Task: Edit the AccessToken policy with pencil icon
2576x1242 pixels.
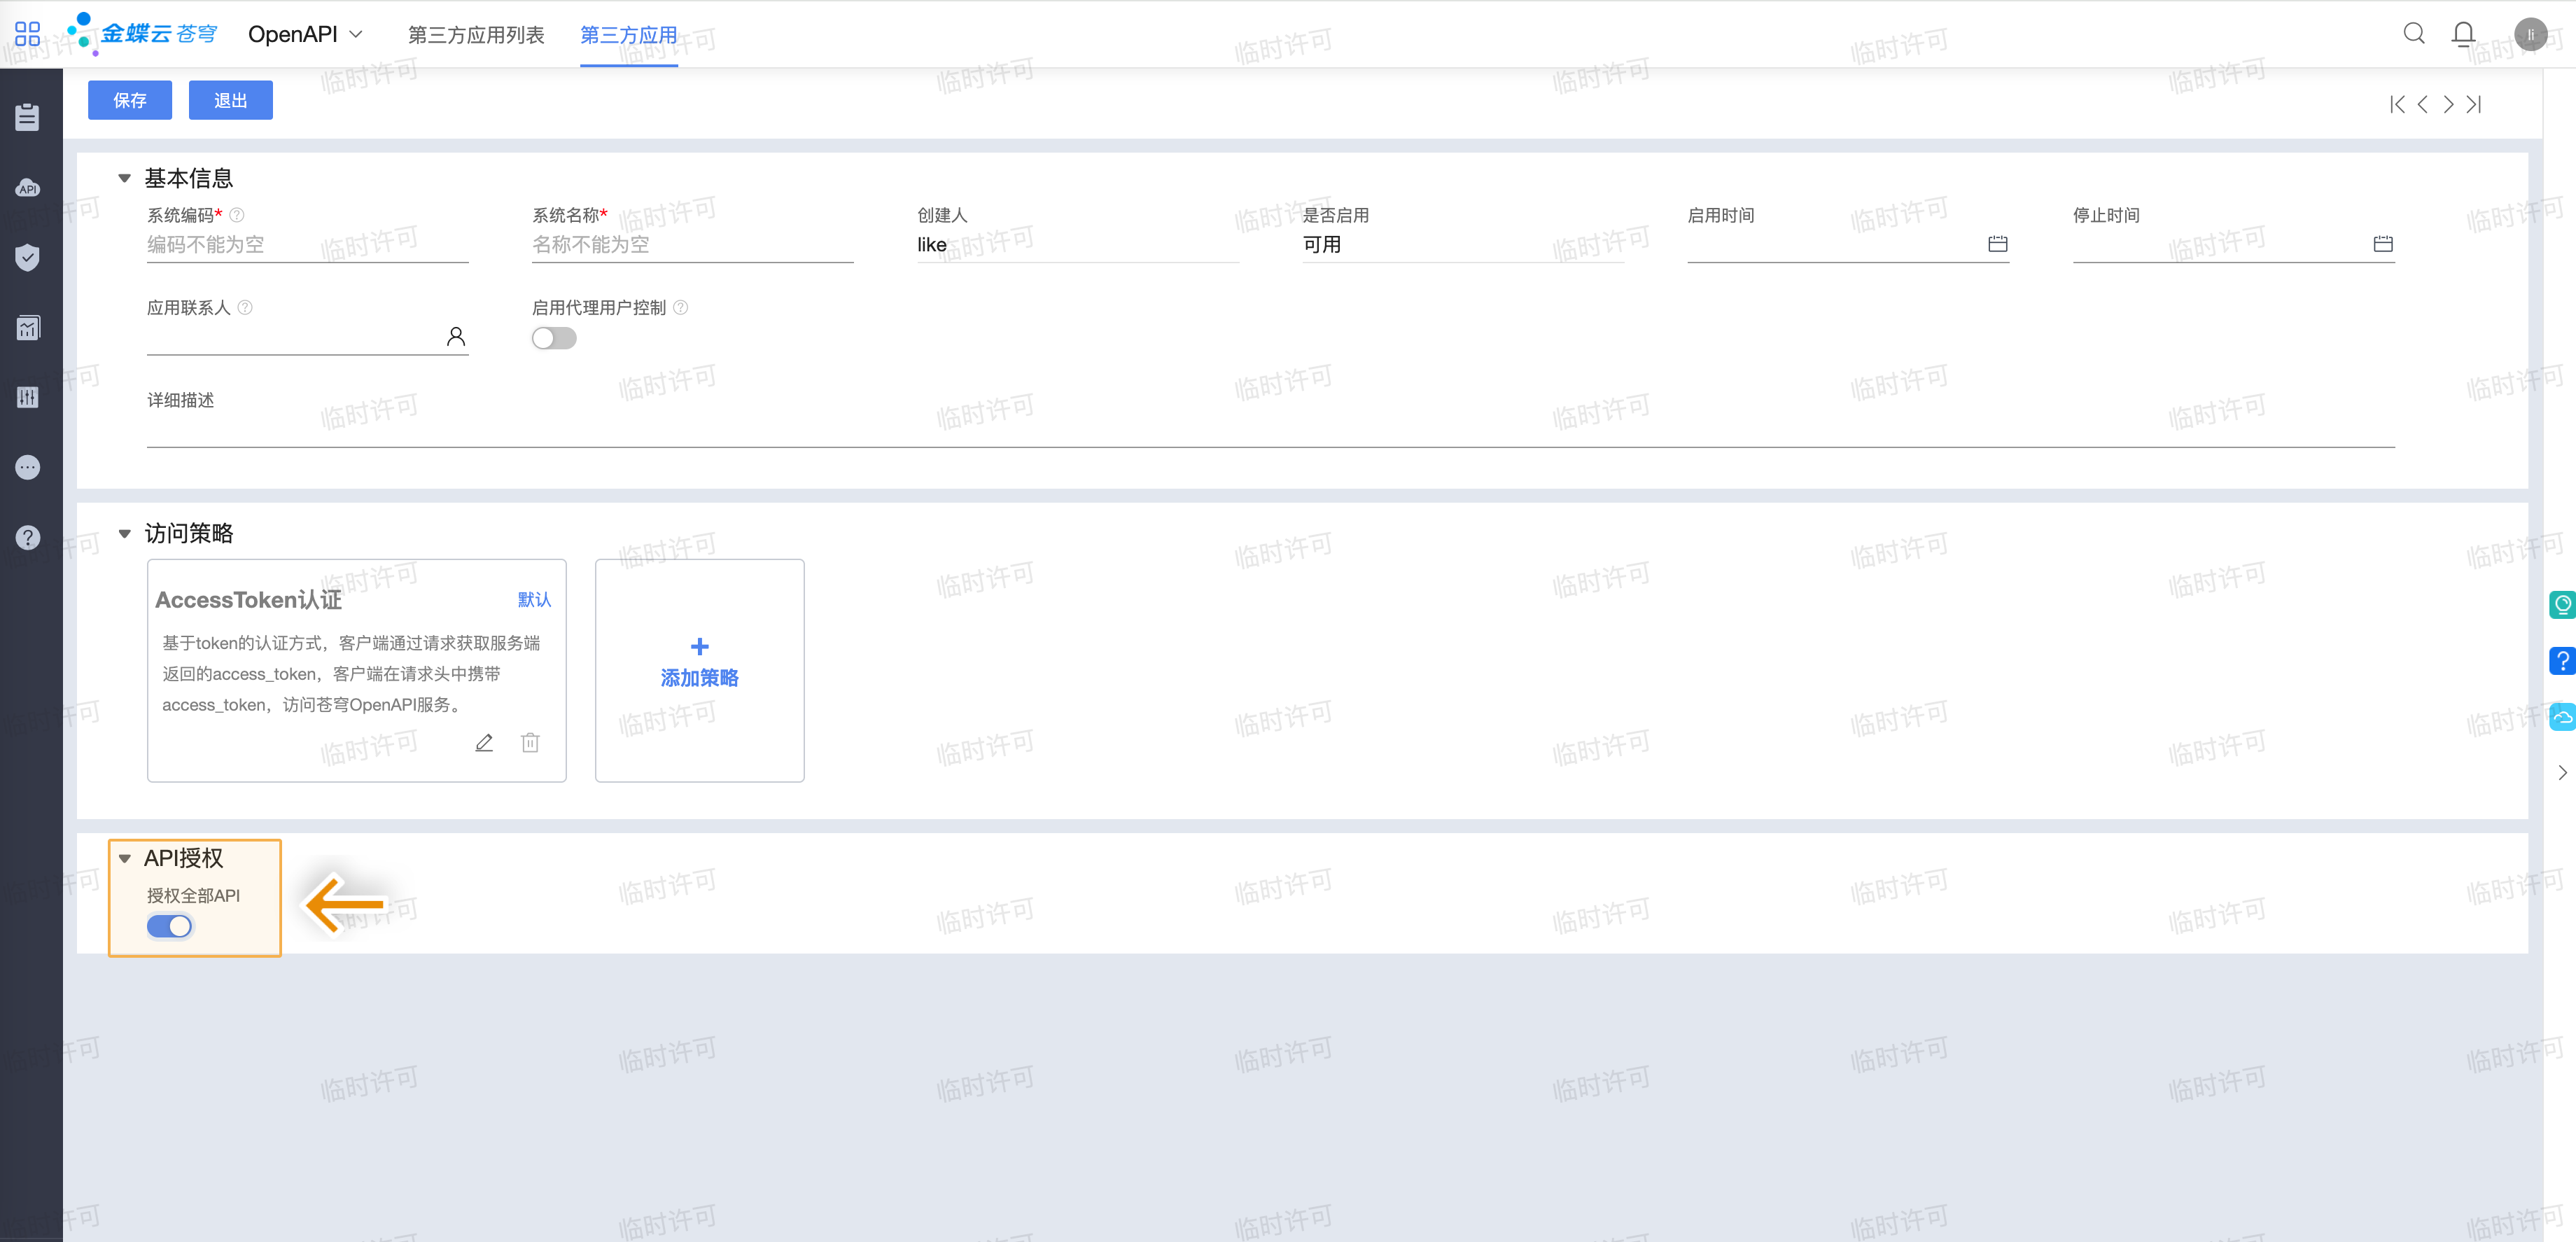Action: coord(484,742)
